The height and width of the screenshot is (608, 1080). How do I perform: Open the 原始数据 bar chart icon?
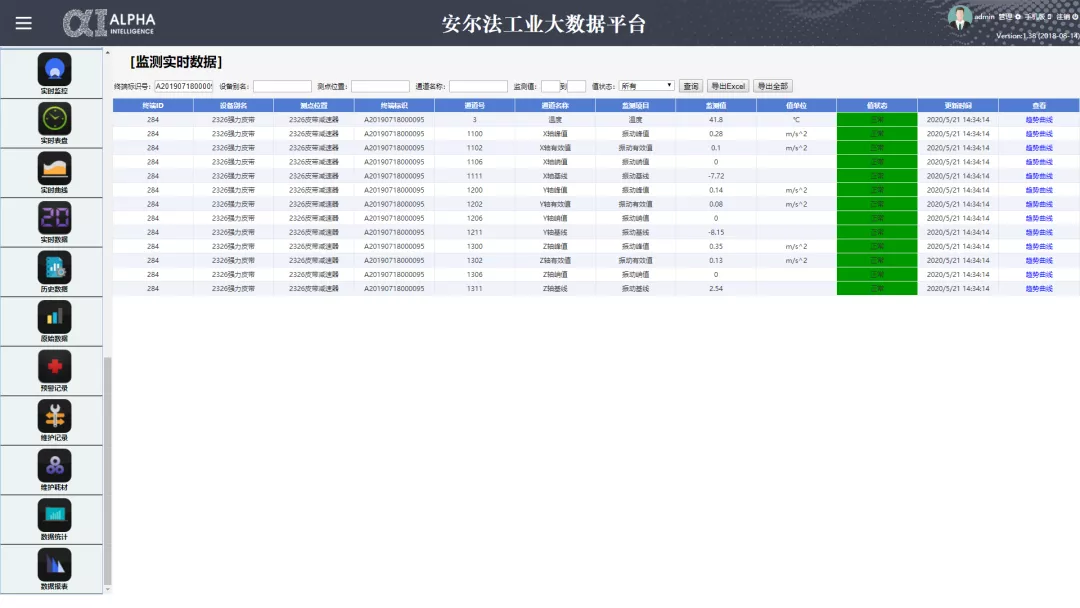coord(54,317)
